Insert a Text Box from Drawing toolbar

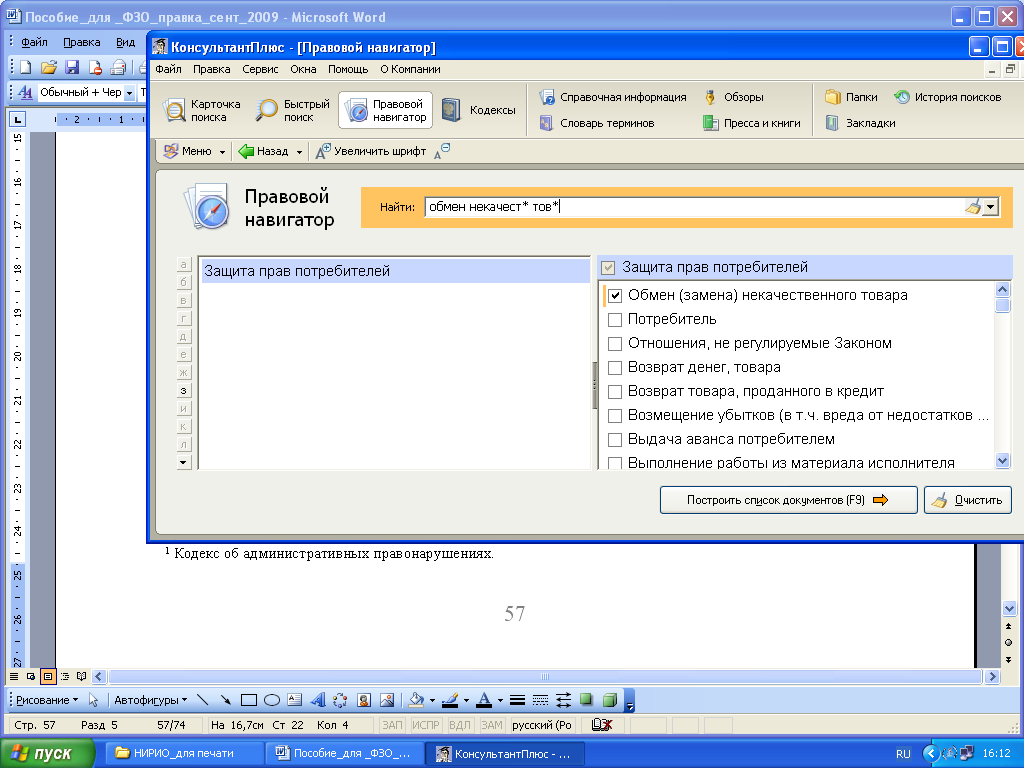(x=295, y=700)
